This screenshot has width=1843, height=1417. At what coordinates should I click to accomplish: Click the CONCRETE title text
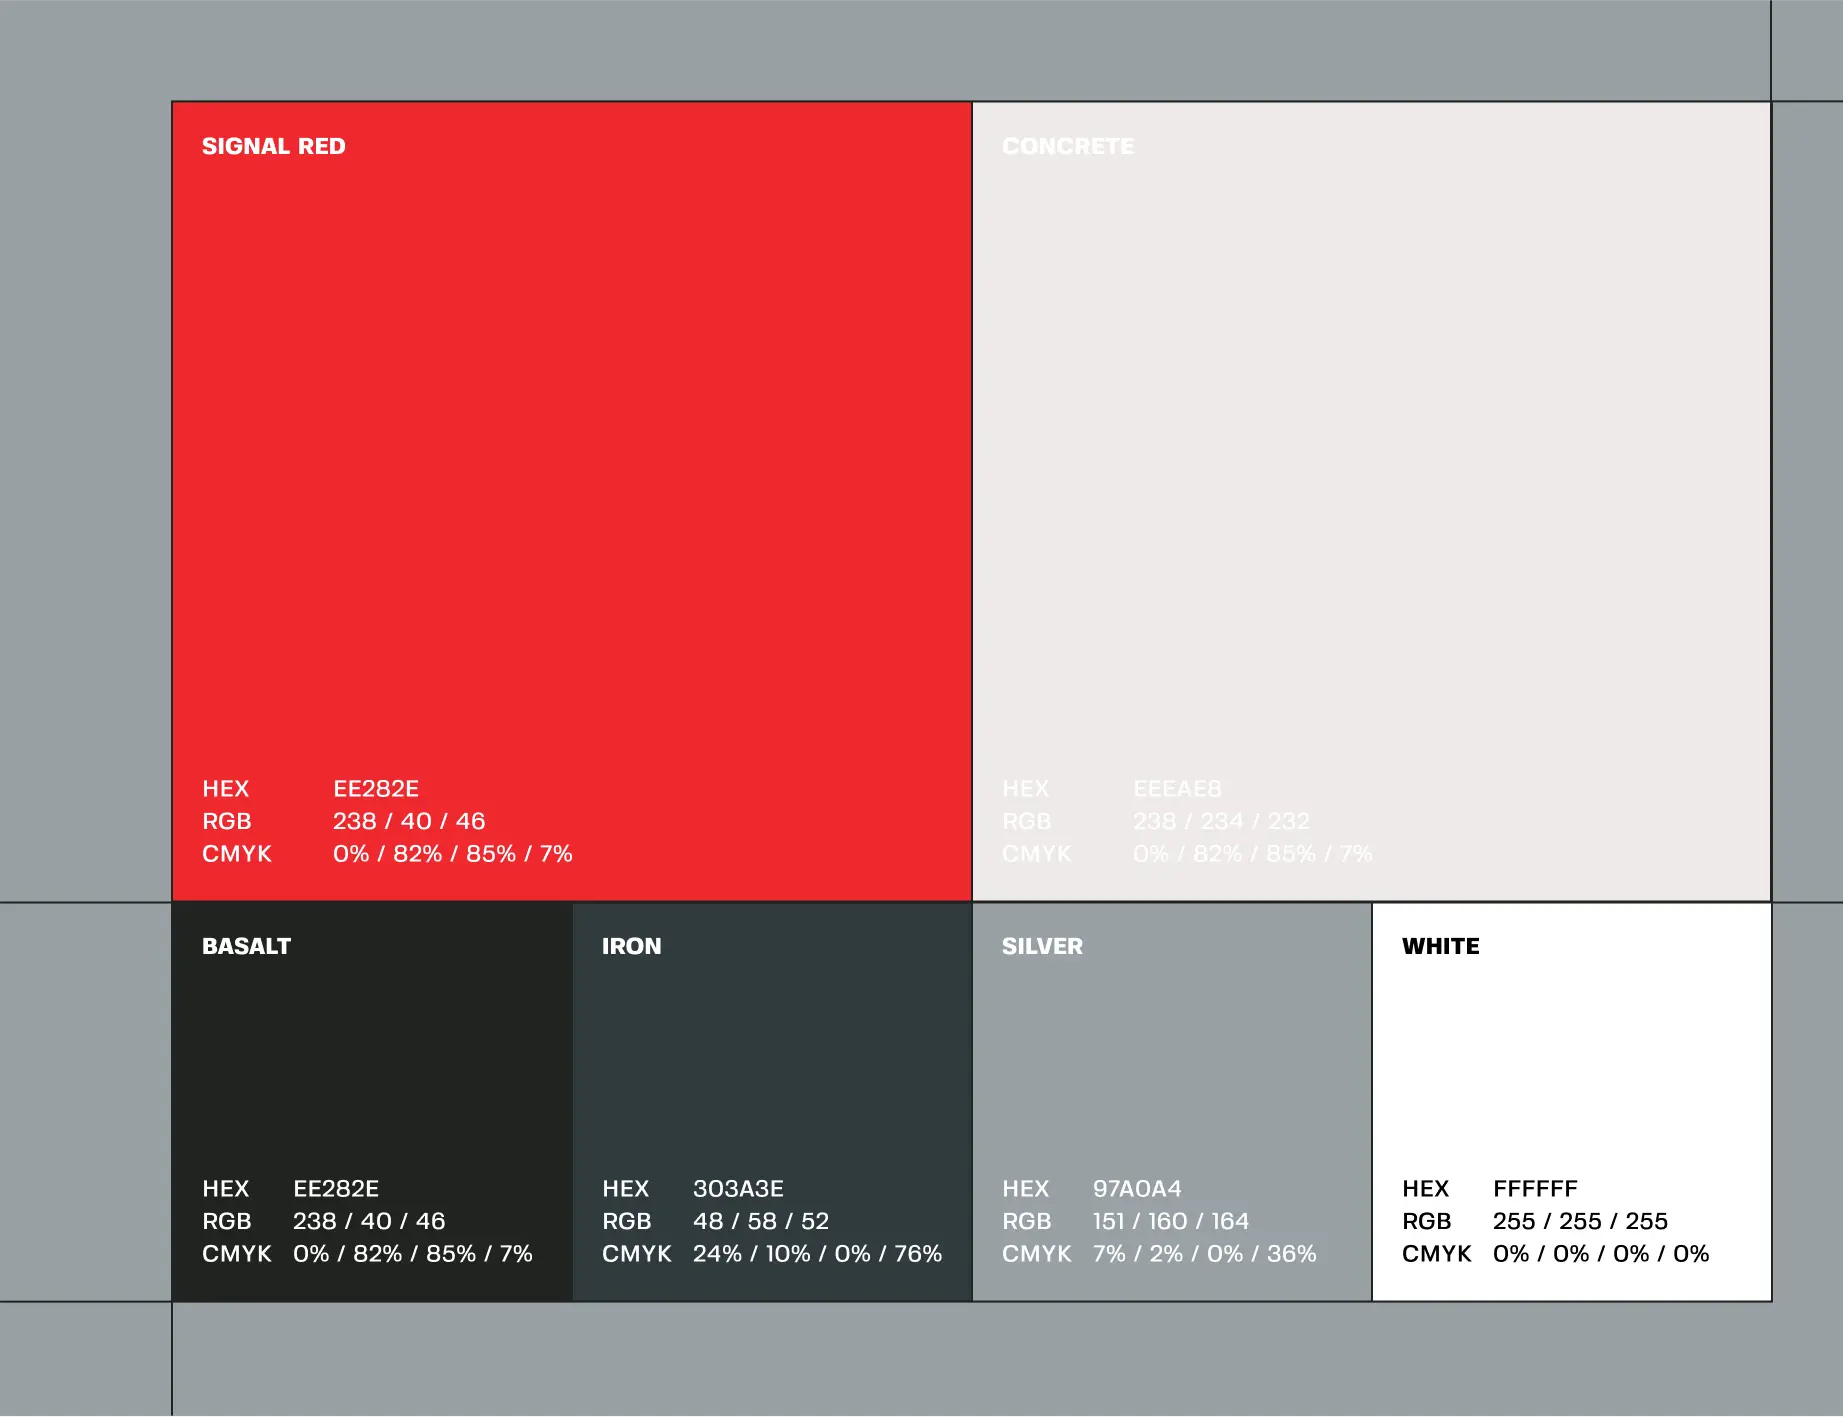1067,146
